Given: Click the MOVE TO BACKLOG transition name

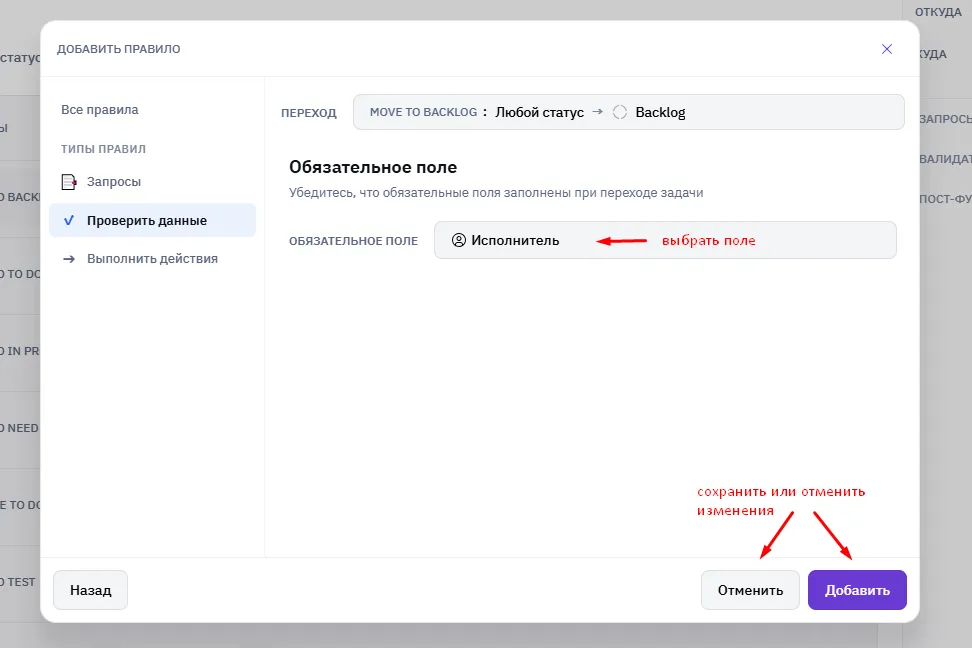Looking at the screenshot, I should [423, 112].
